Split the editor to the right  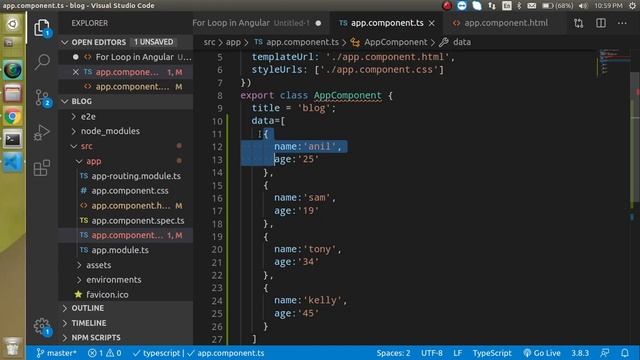pos(601,23)
